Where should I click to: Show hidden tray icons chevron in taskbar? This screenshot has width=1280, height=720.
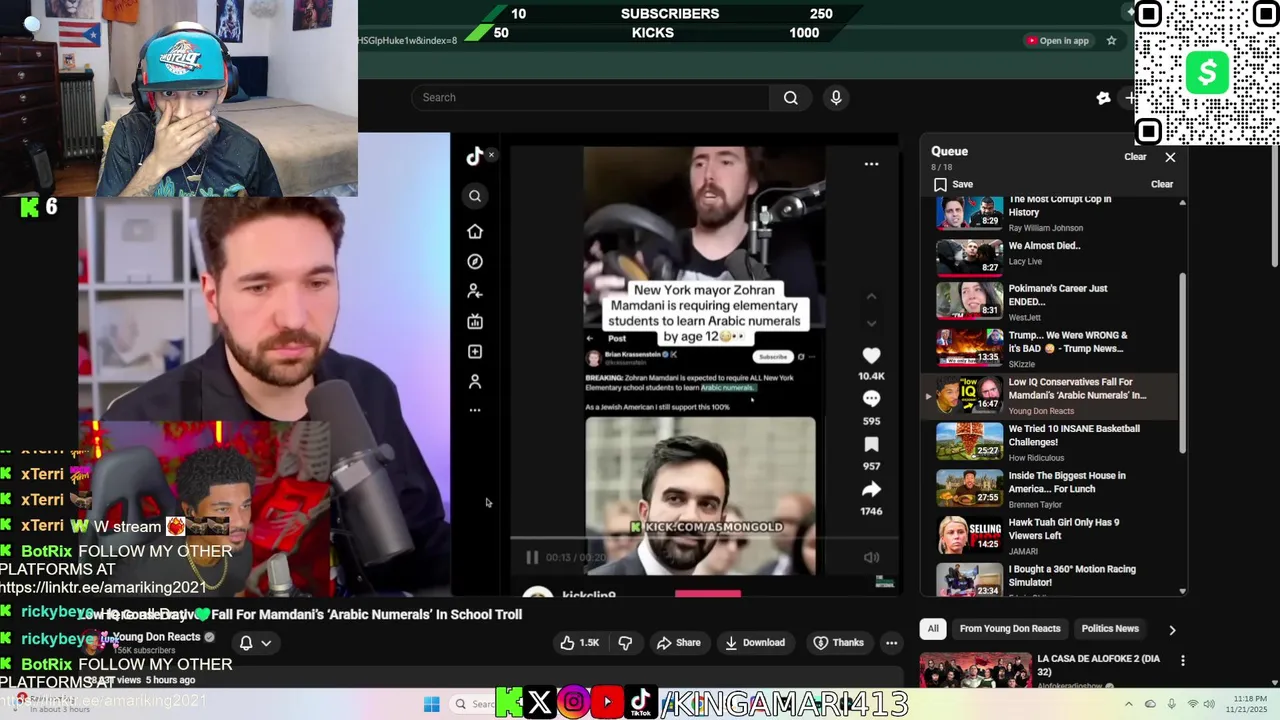[1128, 704]
